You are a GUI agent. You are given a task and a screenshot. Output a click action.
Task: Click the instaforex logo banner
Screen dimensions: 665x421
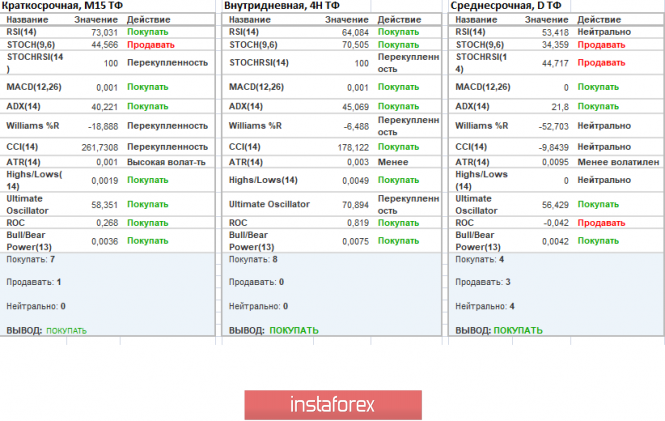pos(333,405)
